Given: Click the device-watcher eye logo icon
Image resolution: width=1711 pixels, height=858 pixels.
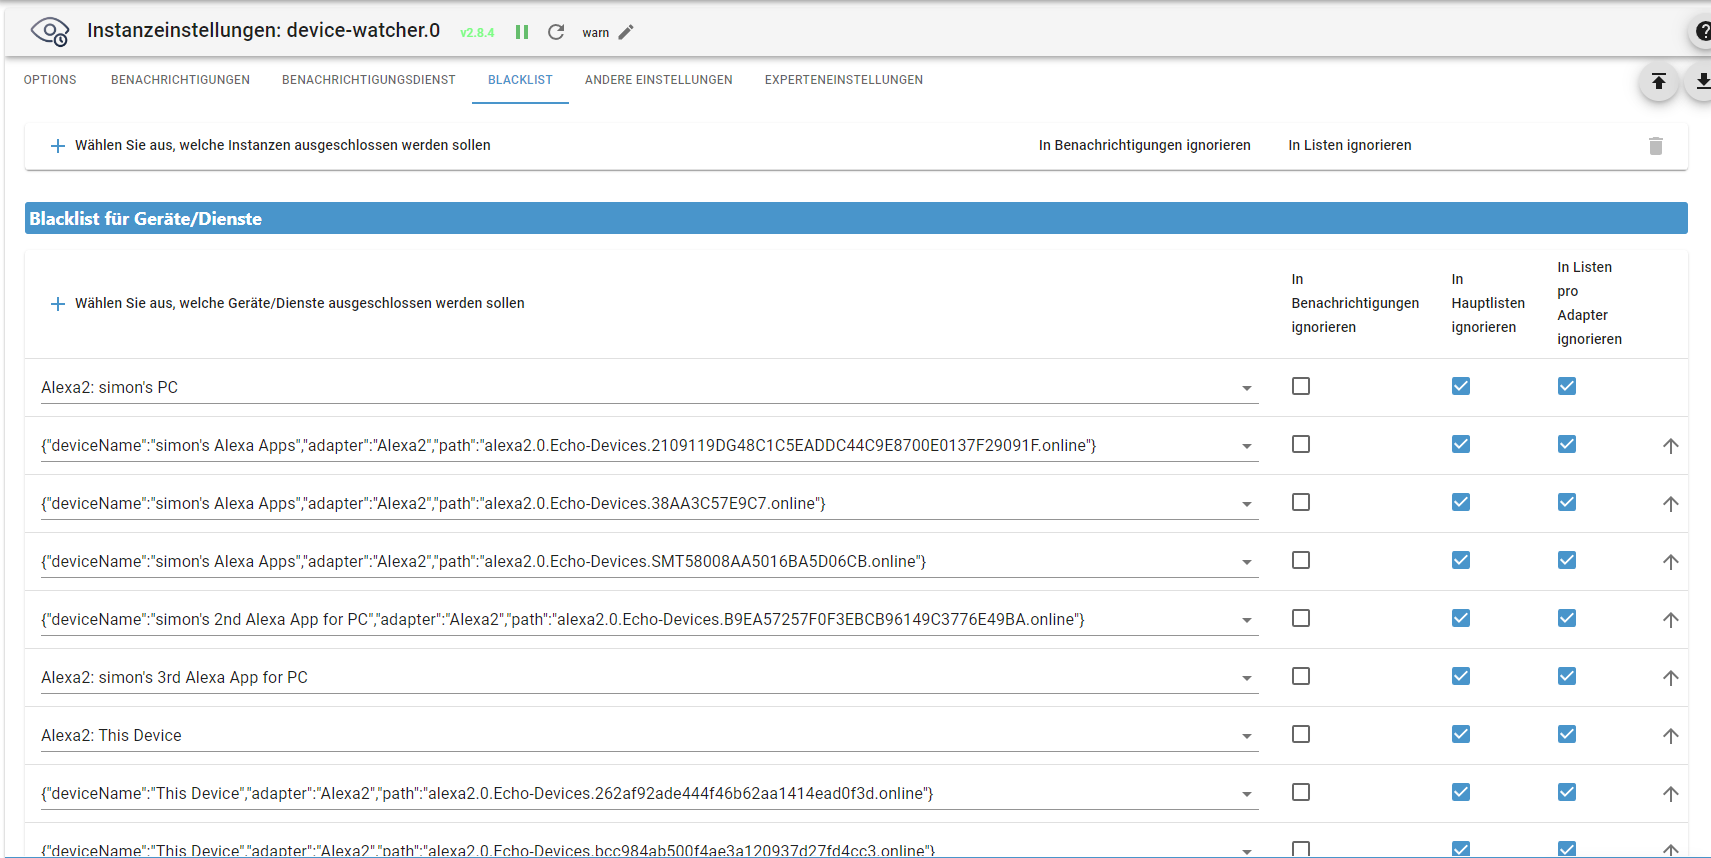Looking at the screenshot, I should click(x=50, y=31).
